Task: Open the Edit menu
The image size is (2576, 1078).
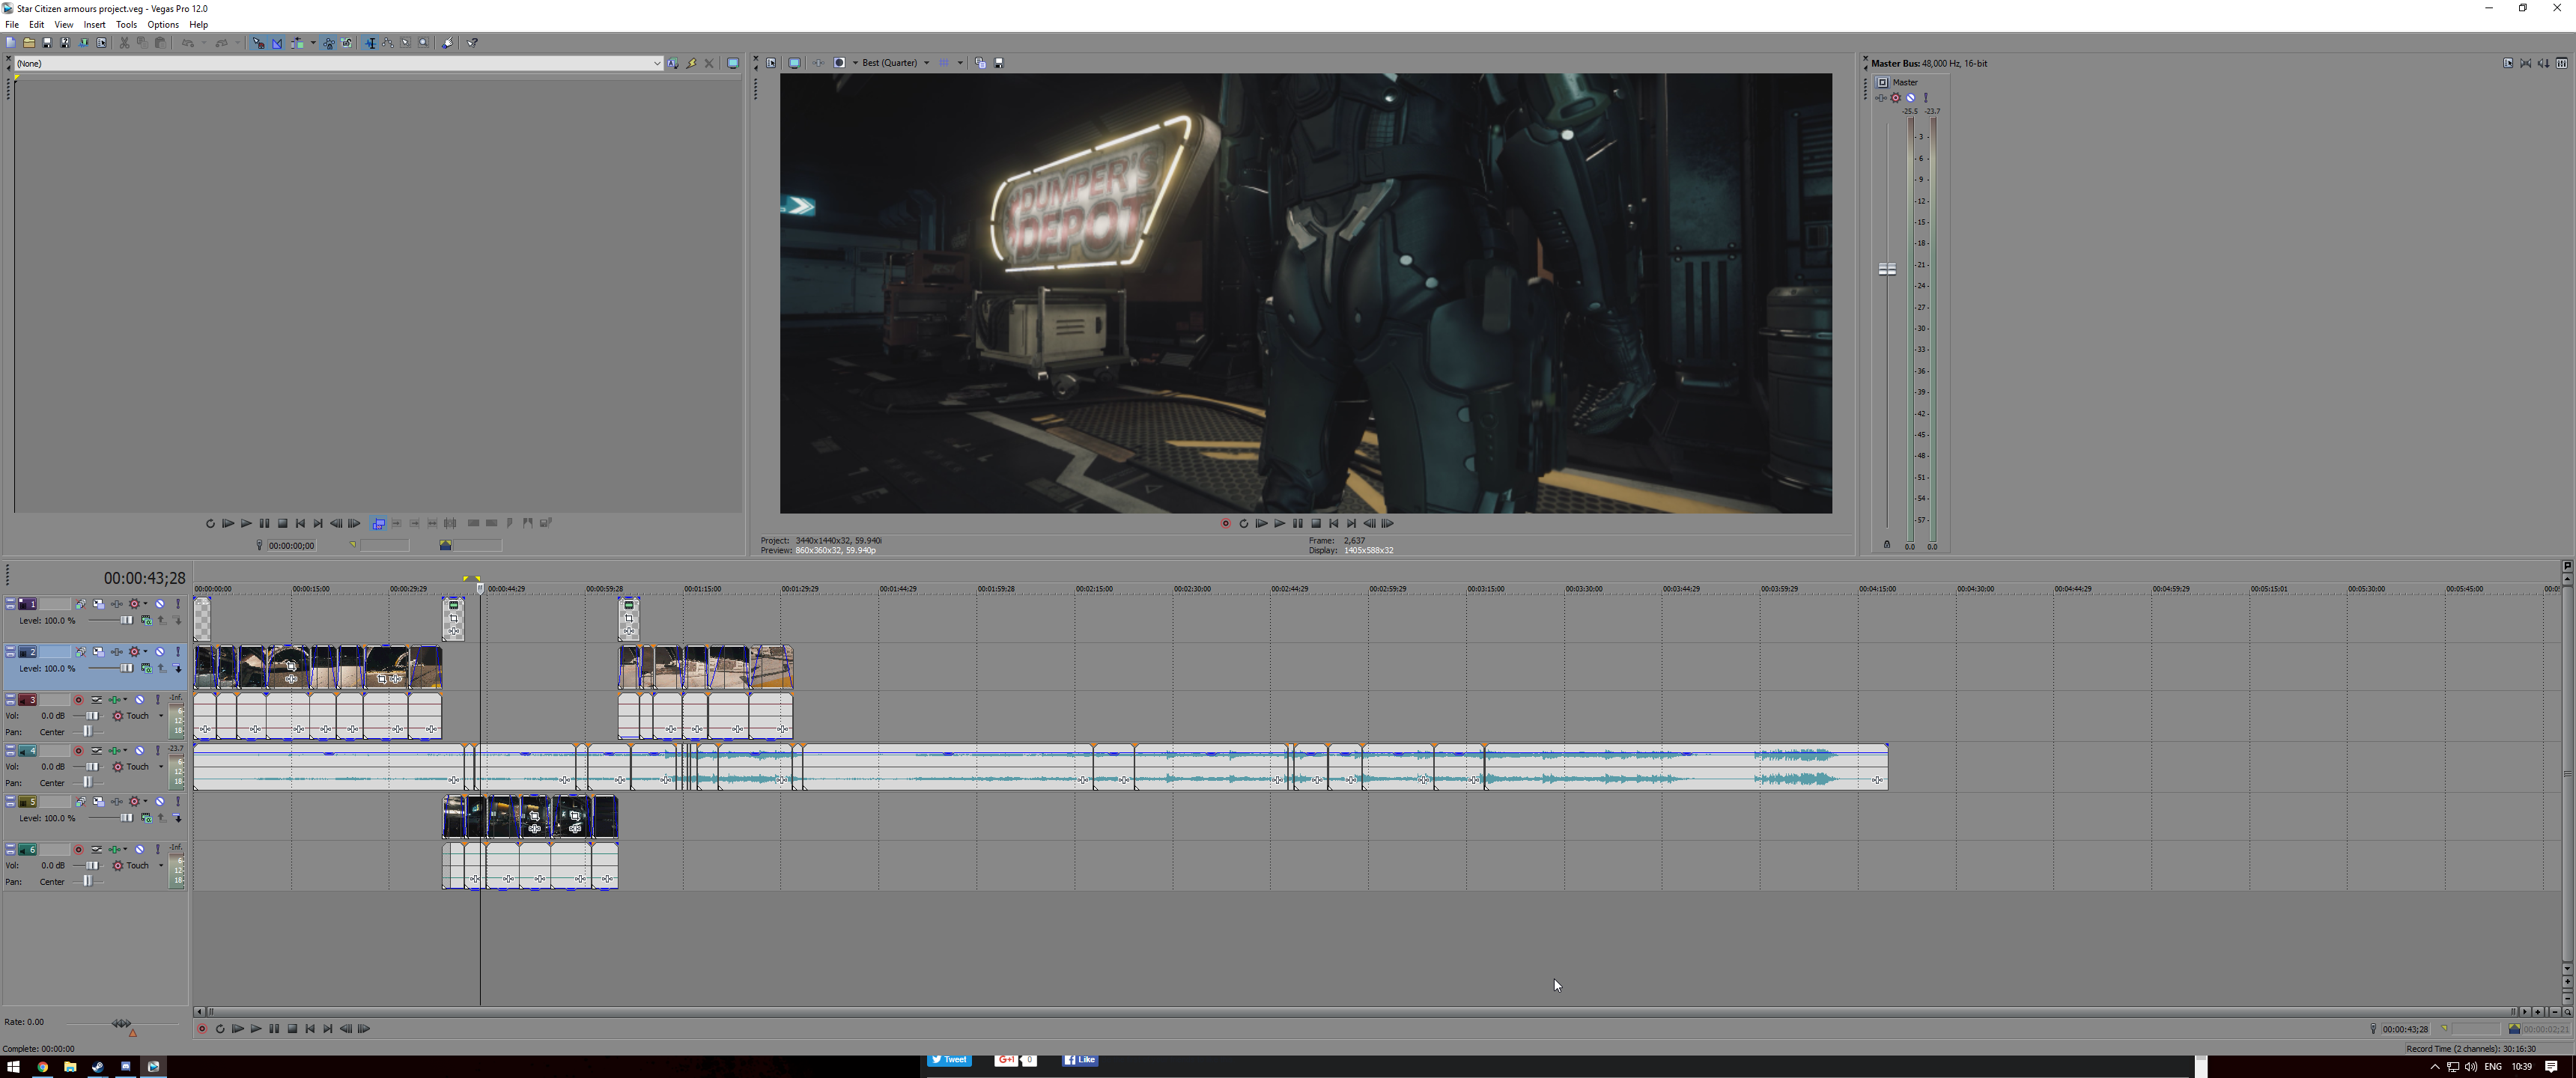Action: [x=36, y=24]
